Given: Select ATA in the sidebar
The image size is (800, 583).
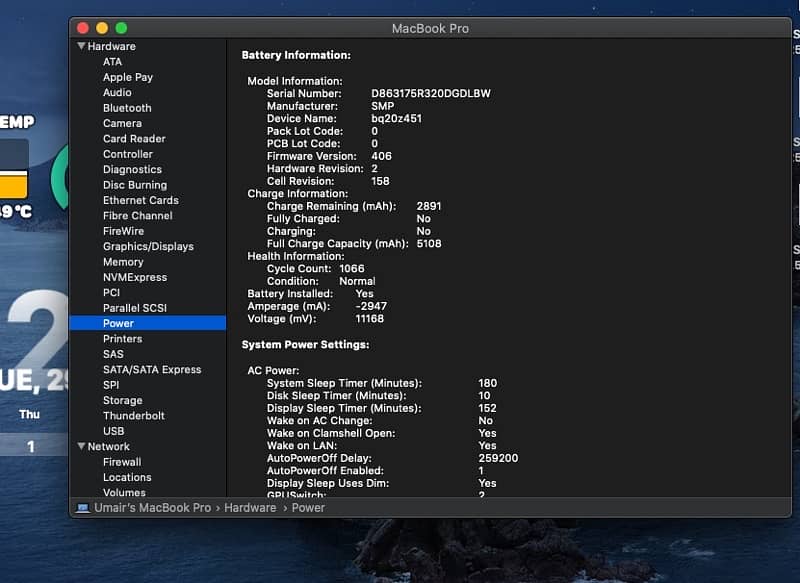Looking at the screenshot, I should (x=112, y=62).
